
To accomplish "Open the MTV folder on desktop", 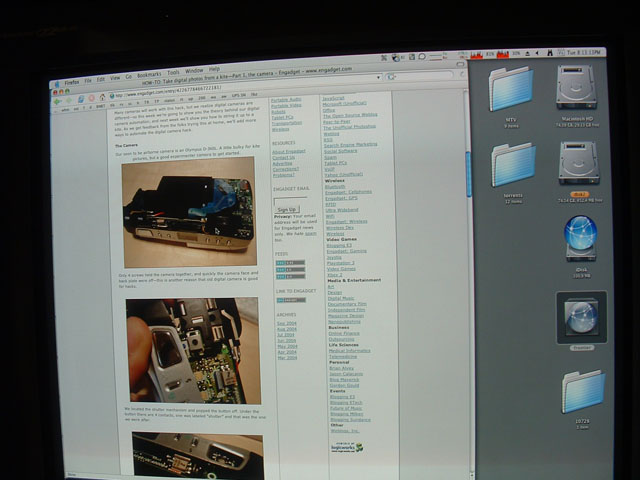I will pos(511,89).
